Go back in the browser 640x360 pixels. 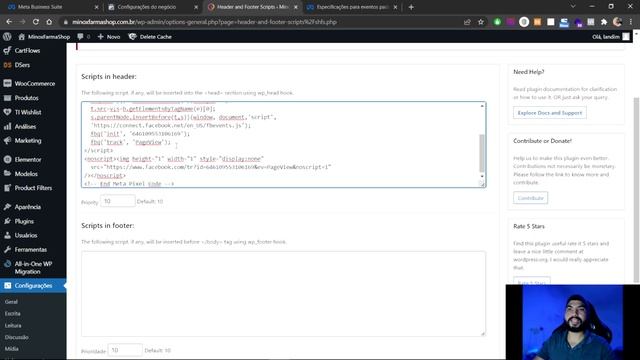(x=9, y=22)
